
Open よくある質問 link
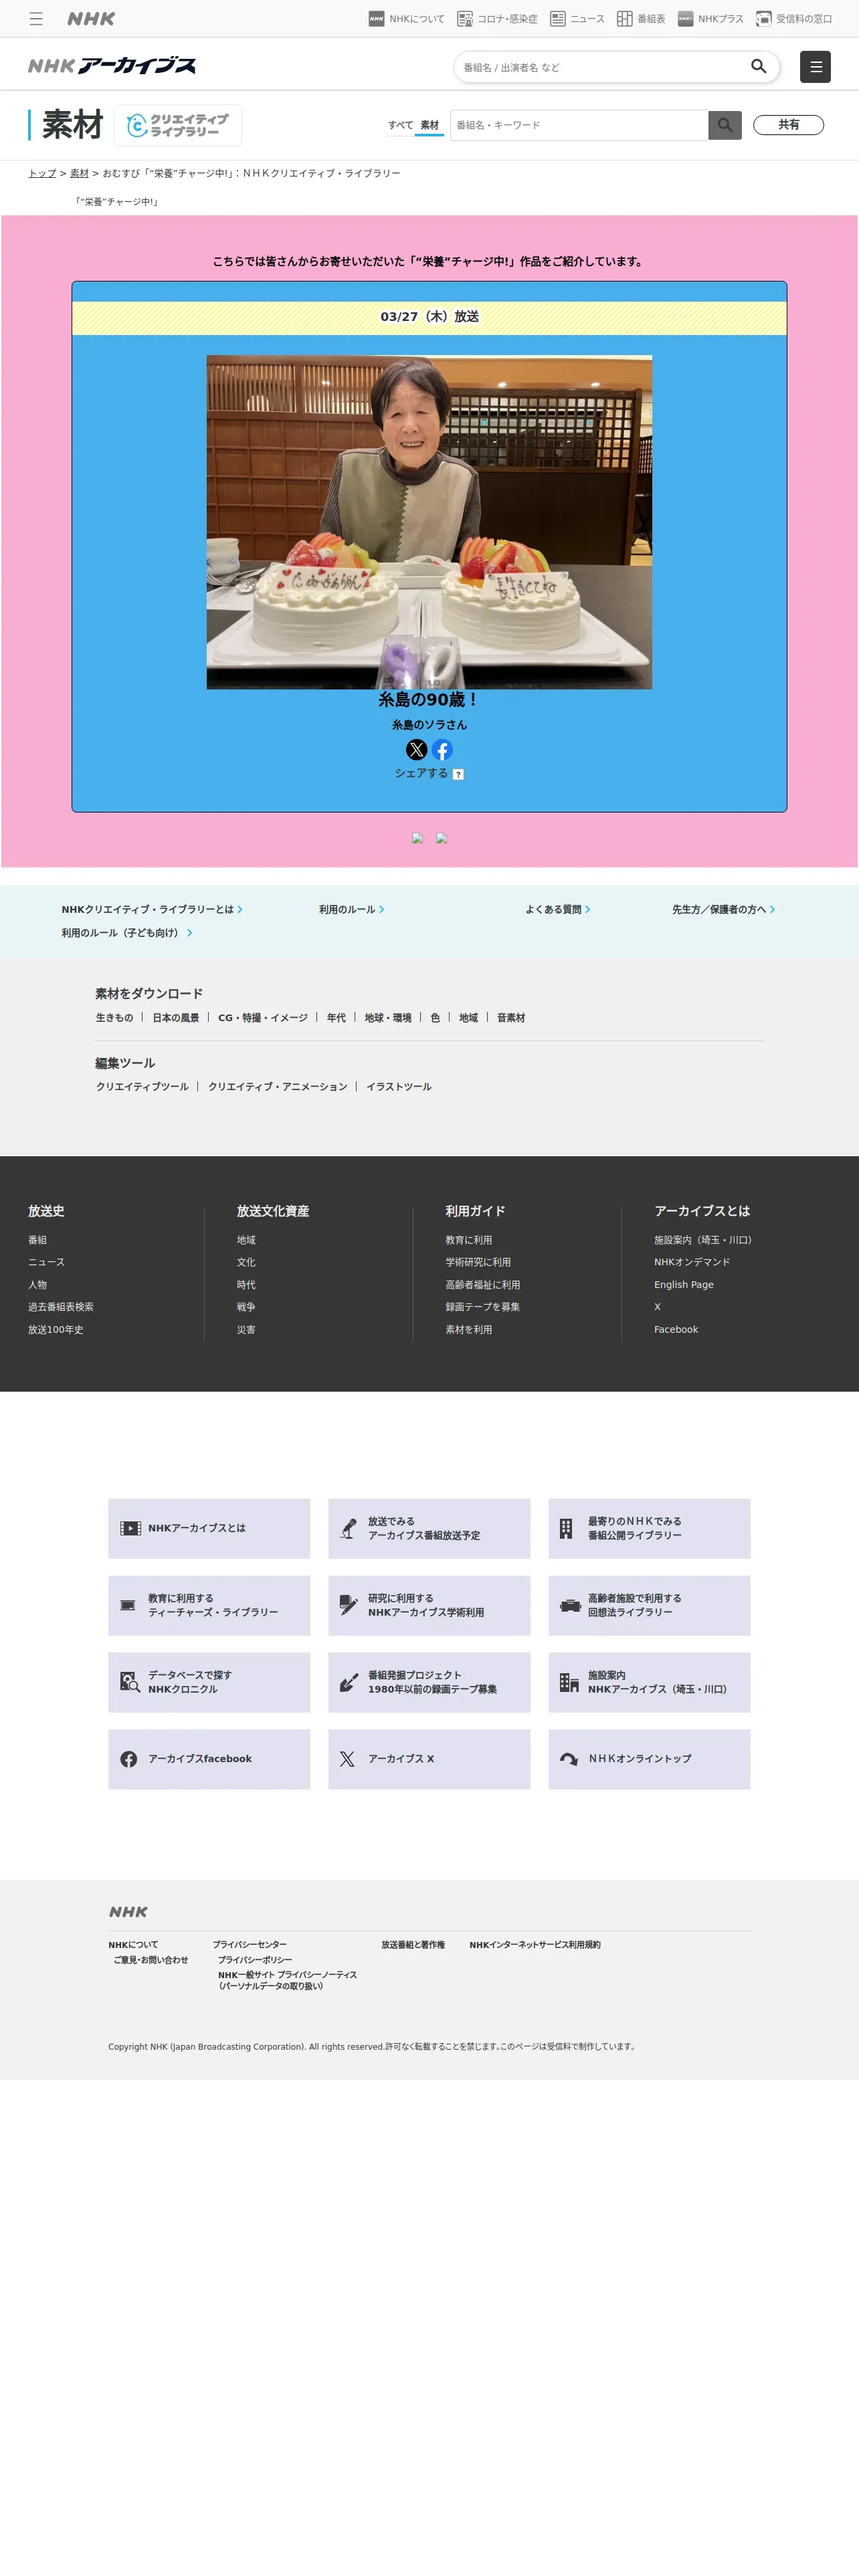[557, 909]
